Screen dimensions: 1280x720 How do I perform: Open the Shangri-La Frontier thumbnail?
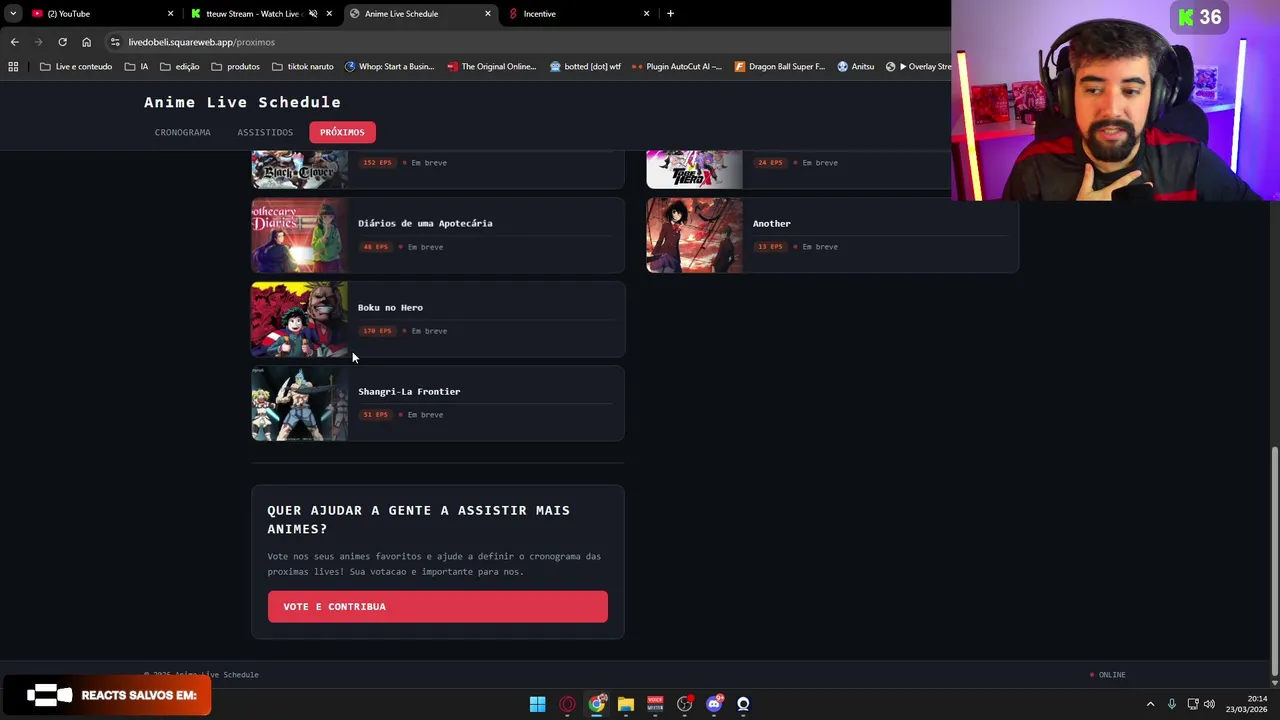(x=299, y=403)
